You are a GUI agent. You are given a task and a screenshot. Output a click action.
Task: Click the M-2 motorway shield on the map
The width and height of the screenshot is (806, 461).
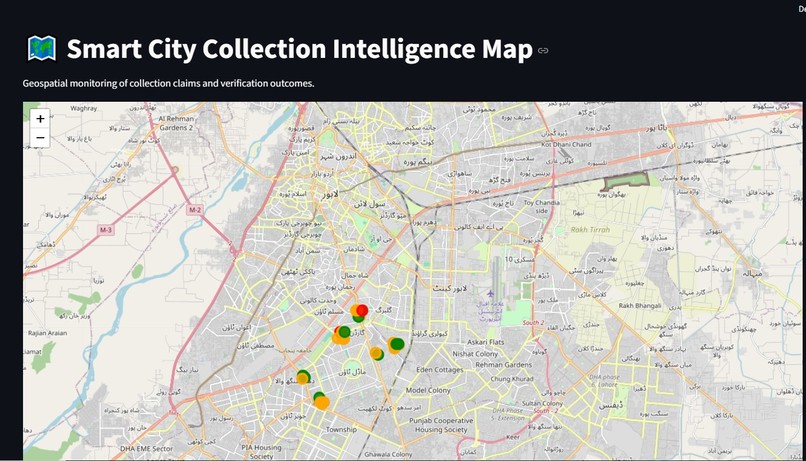click(x=194, y=210)
